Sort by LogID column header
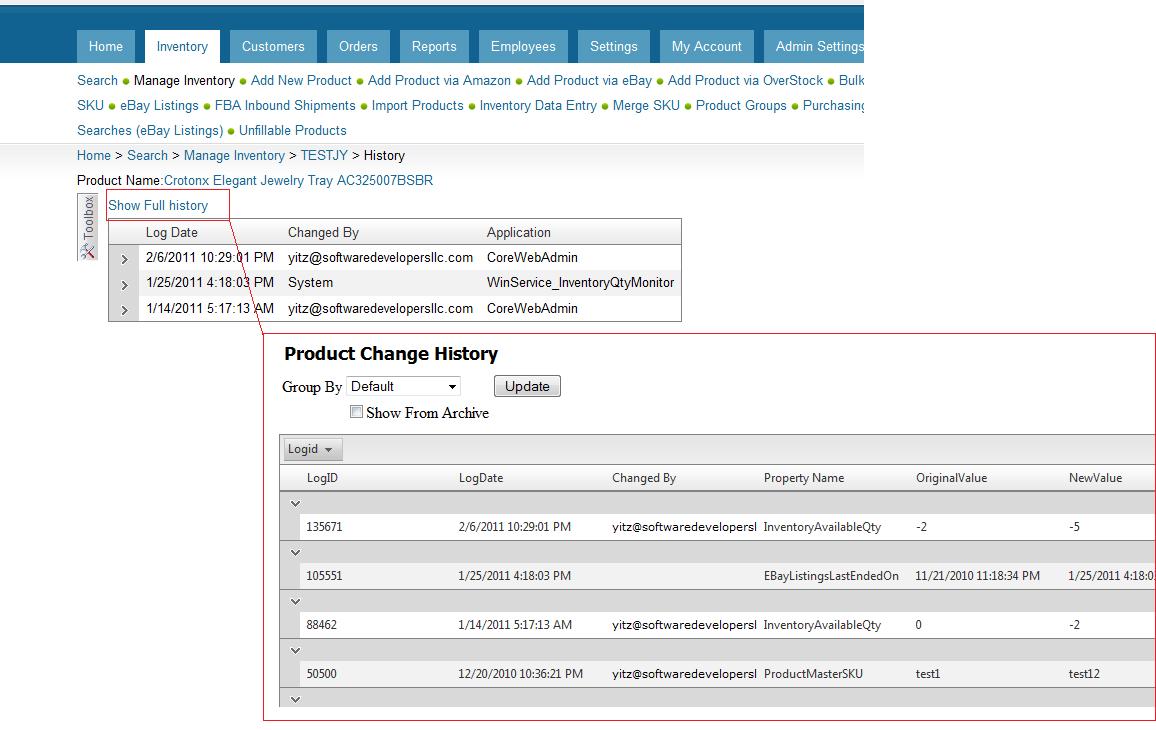This screenshot has width=1156, height=730. click(322, 478)
